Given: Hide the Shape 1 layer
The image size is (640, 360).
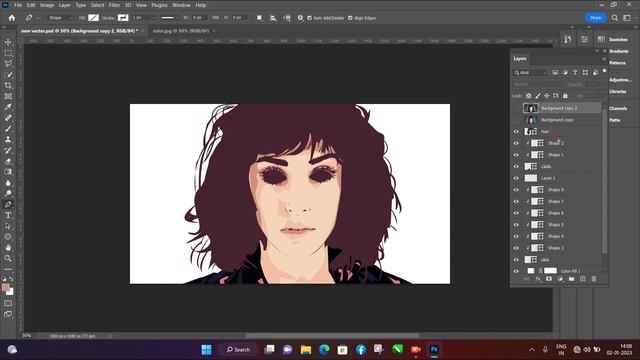Looking at the screenshot, I should coord(516,155).
